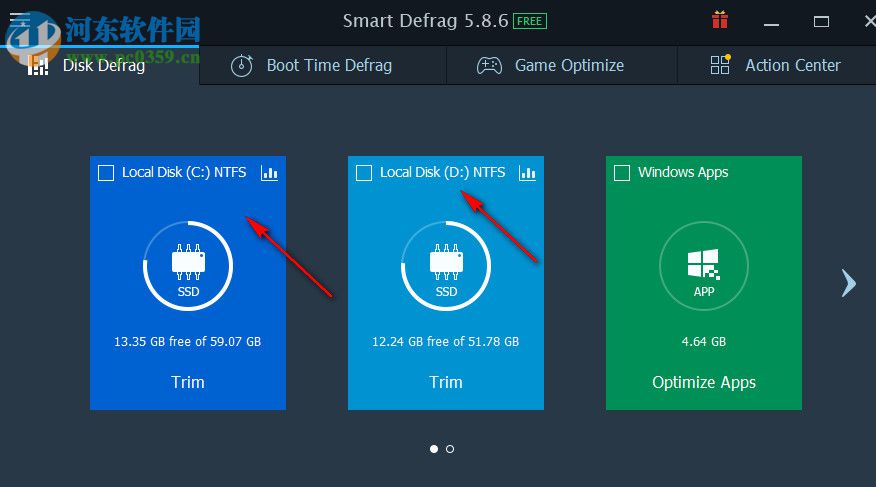Click the Game Optimize gamepad icon
876x487 pixels.
tap(489, 66)
